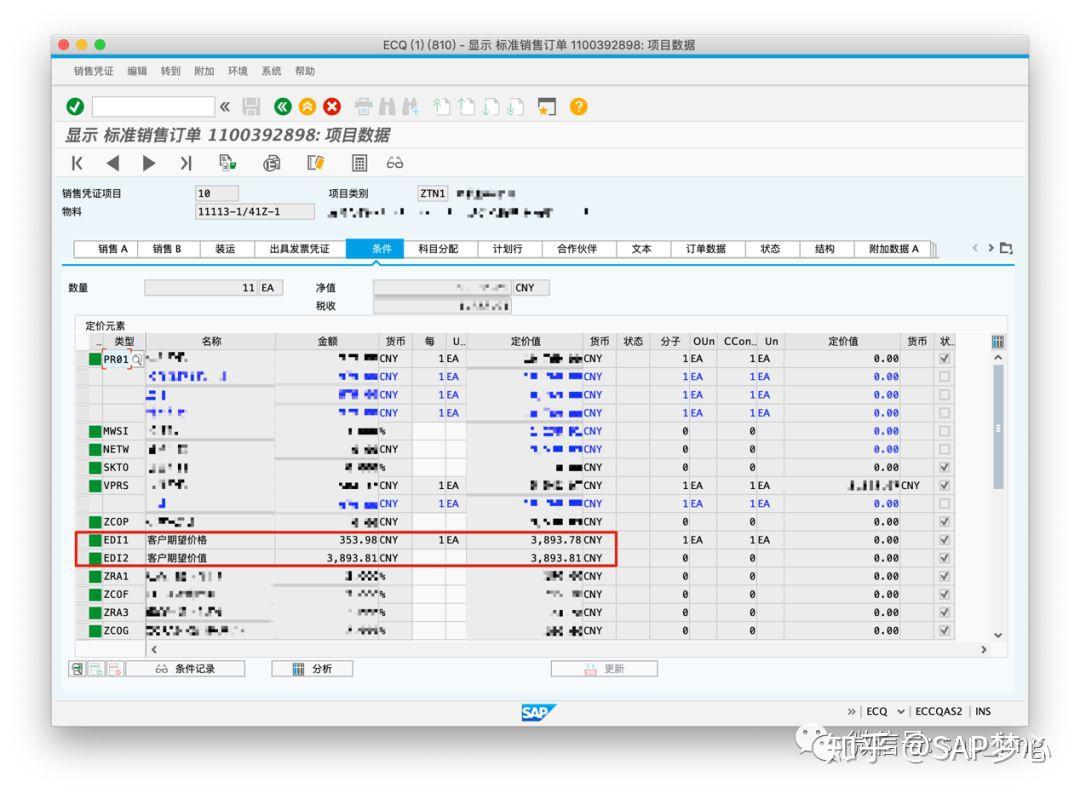
Task: Click the 物料 field 11113-1/41Z-1
Action: 255,211
